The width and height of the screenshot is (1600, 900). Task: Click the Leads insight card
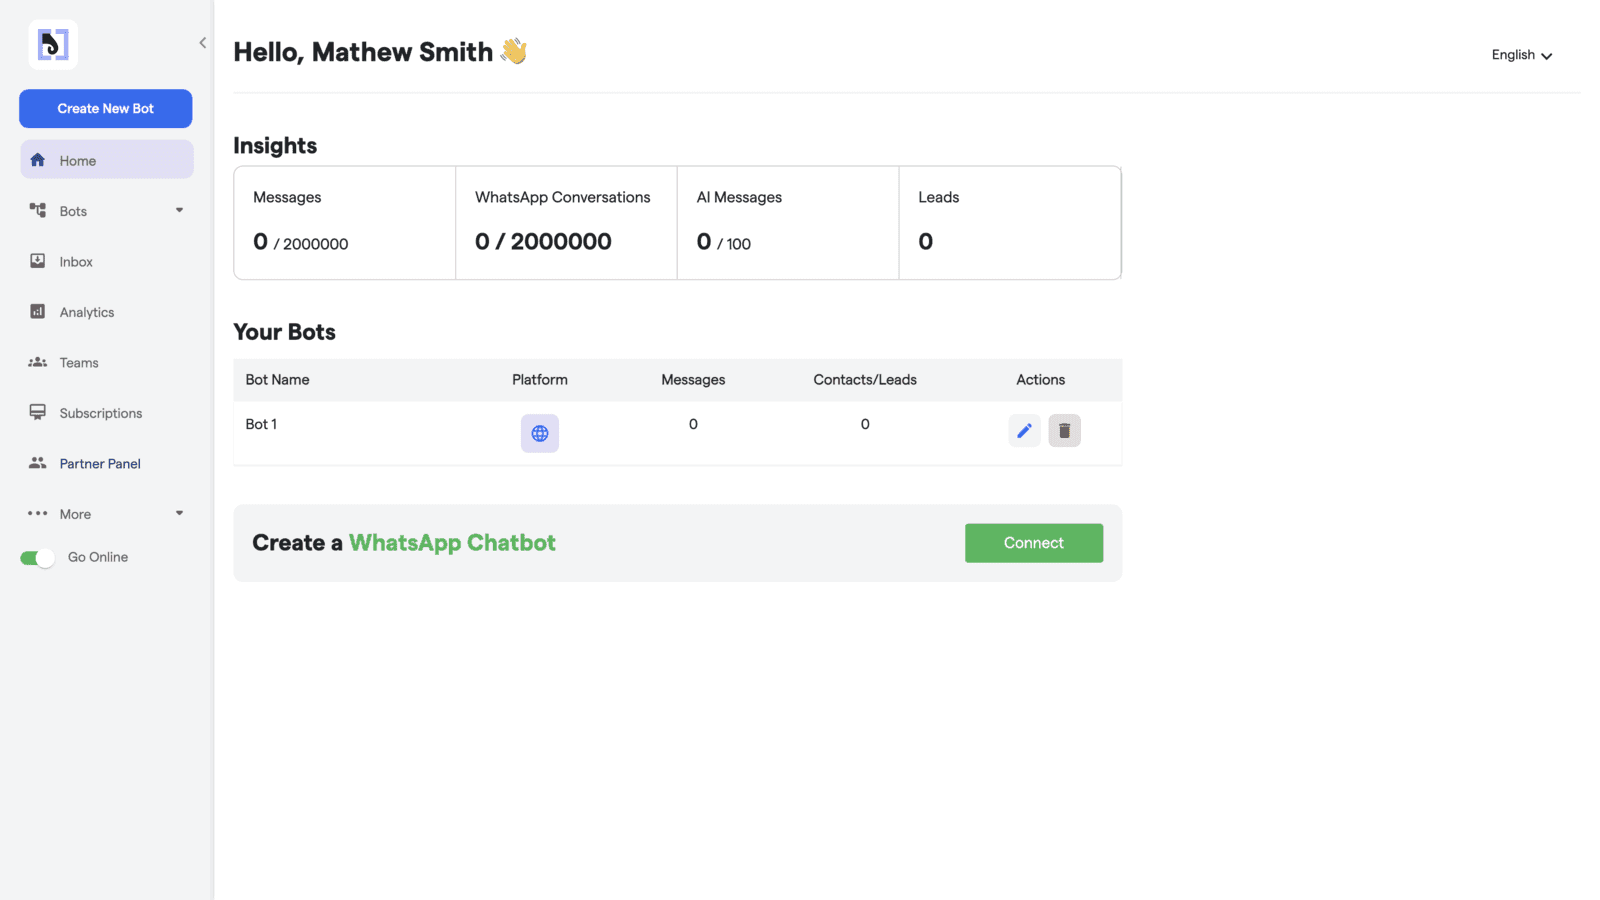[1009, 223]
